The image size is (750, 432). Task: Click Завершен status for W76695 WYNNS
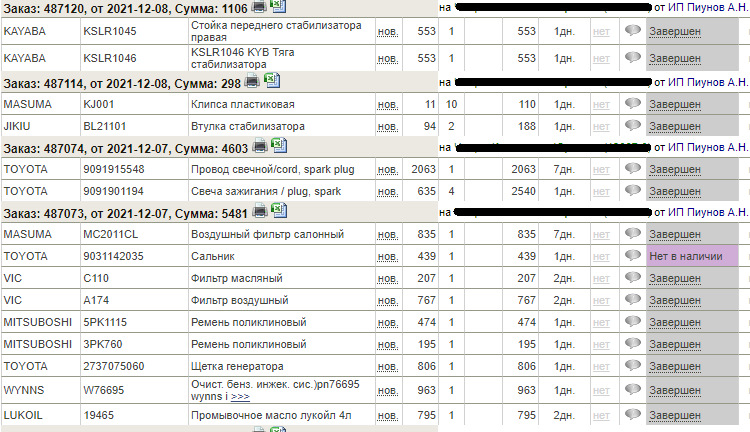click(x=674, y=390)
